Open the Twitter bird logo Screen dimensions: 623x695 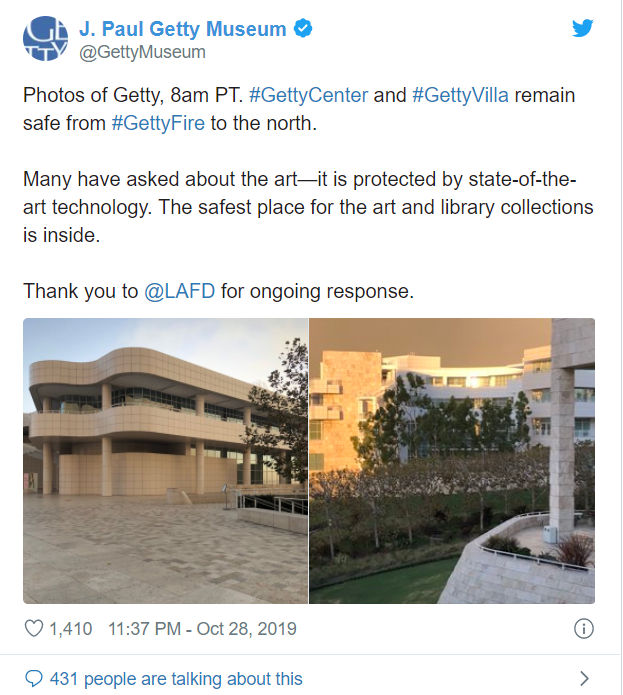(582, 28)
